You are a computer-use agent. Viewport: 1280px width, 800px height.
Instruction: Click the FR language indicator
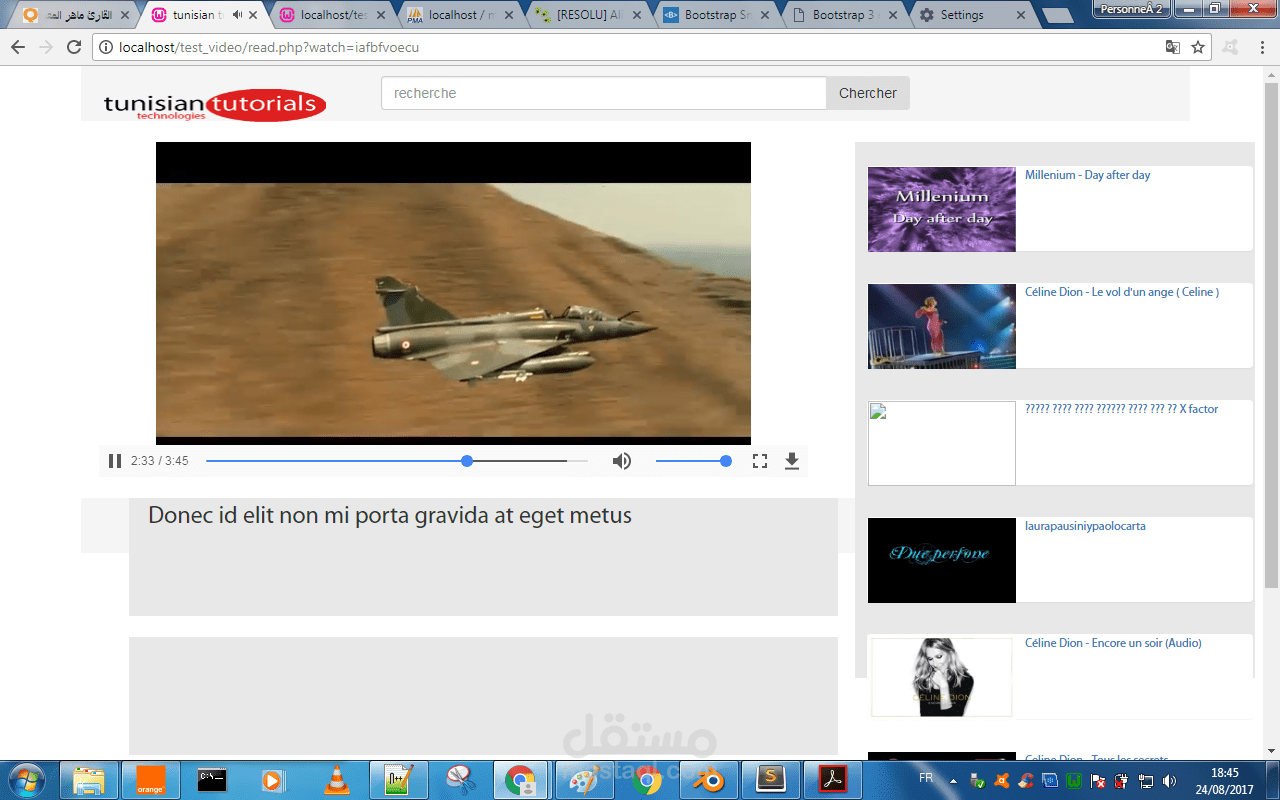(x=926, y=778)
